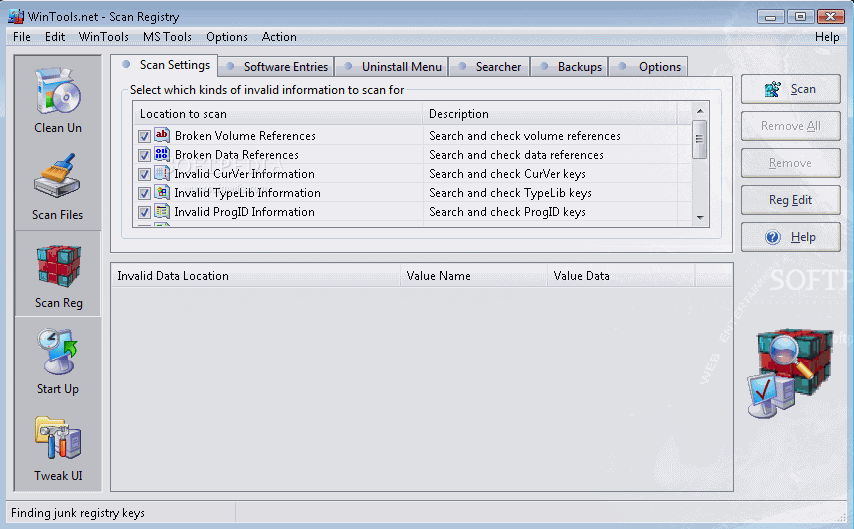Select the 'Invalid TypeLib Information' label
854x529 pixels.
247,193
